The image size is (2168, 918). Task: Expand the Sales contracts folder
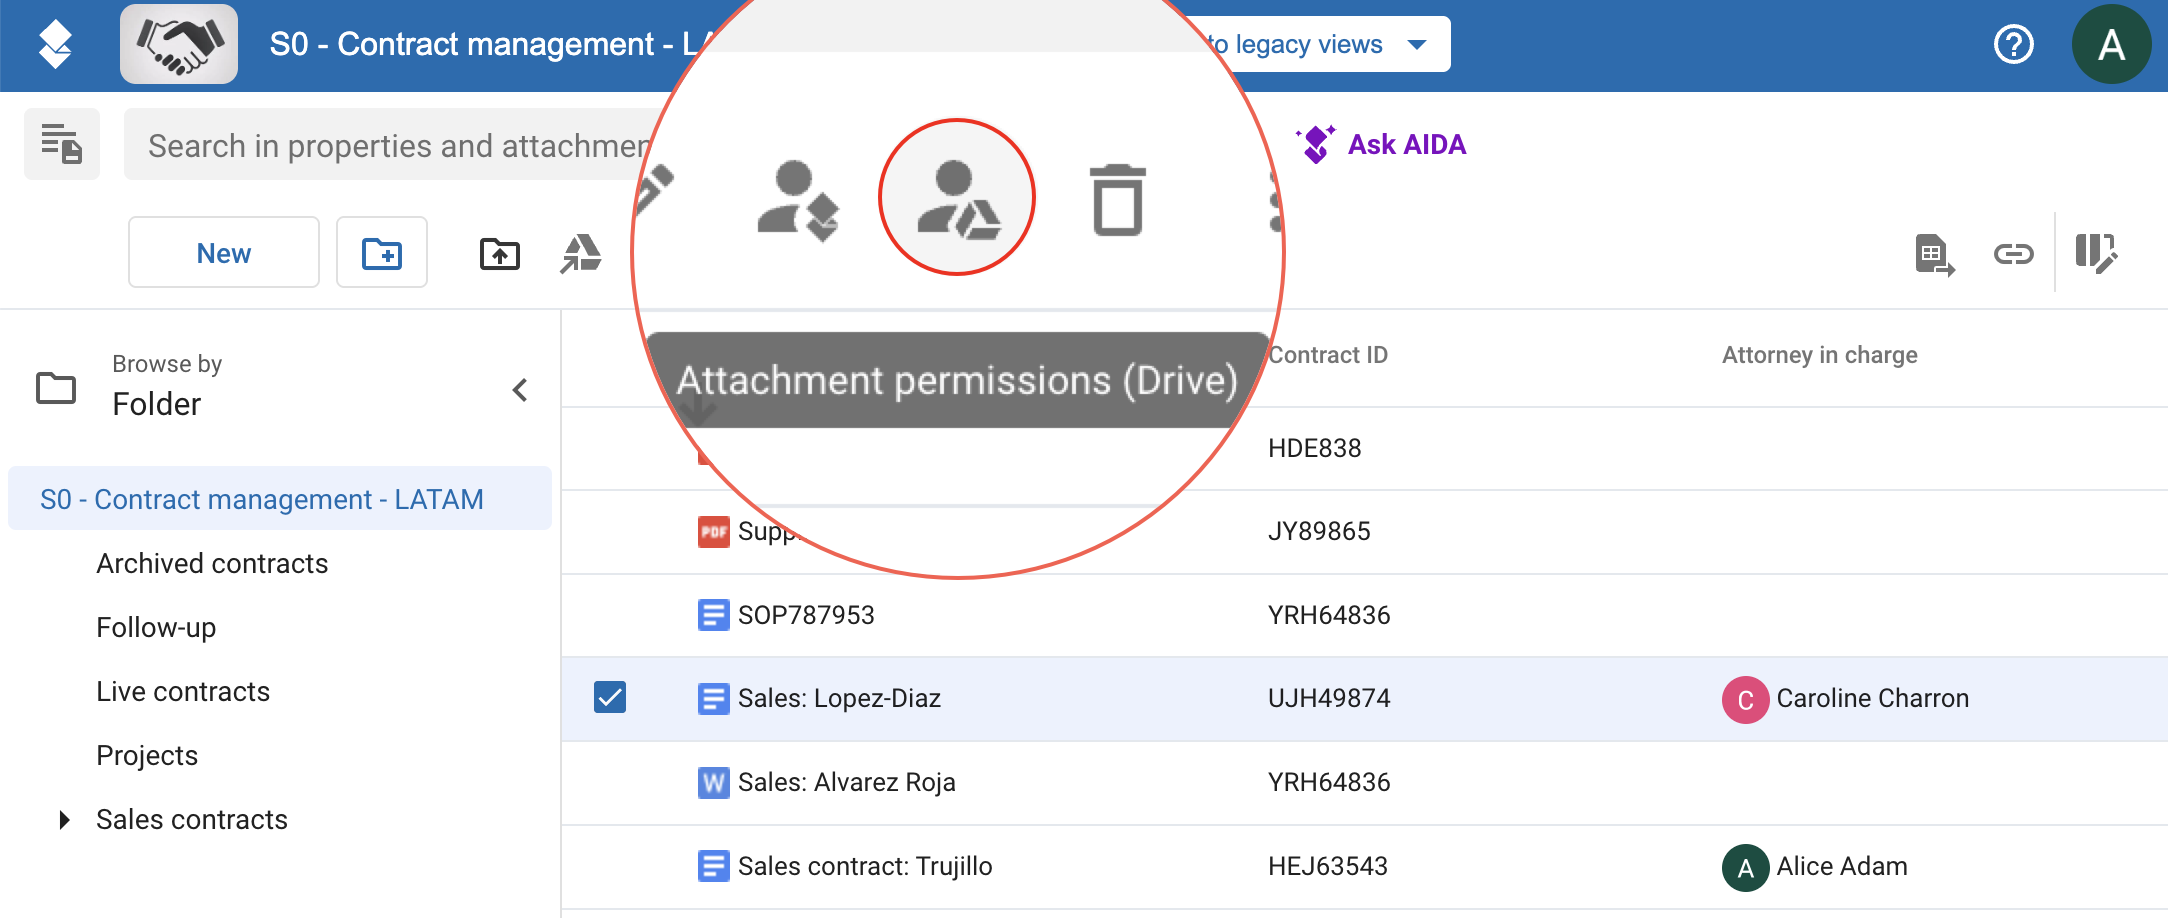coord(65,820)
